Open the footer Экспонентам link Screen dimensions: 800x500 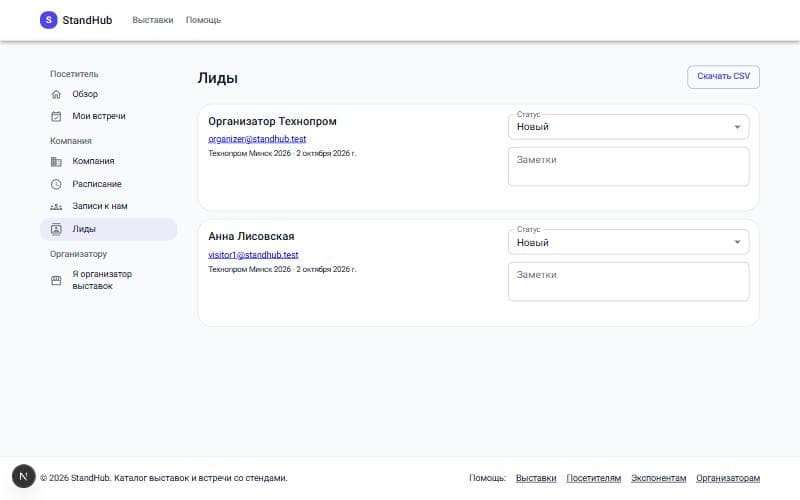(659, 478)
